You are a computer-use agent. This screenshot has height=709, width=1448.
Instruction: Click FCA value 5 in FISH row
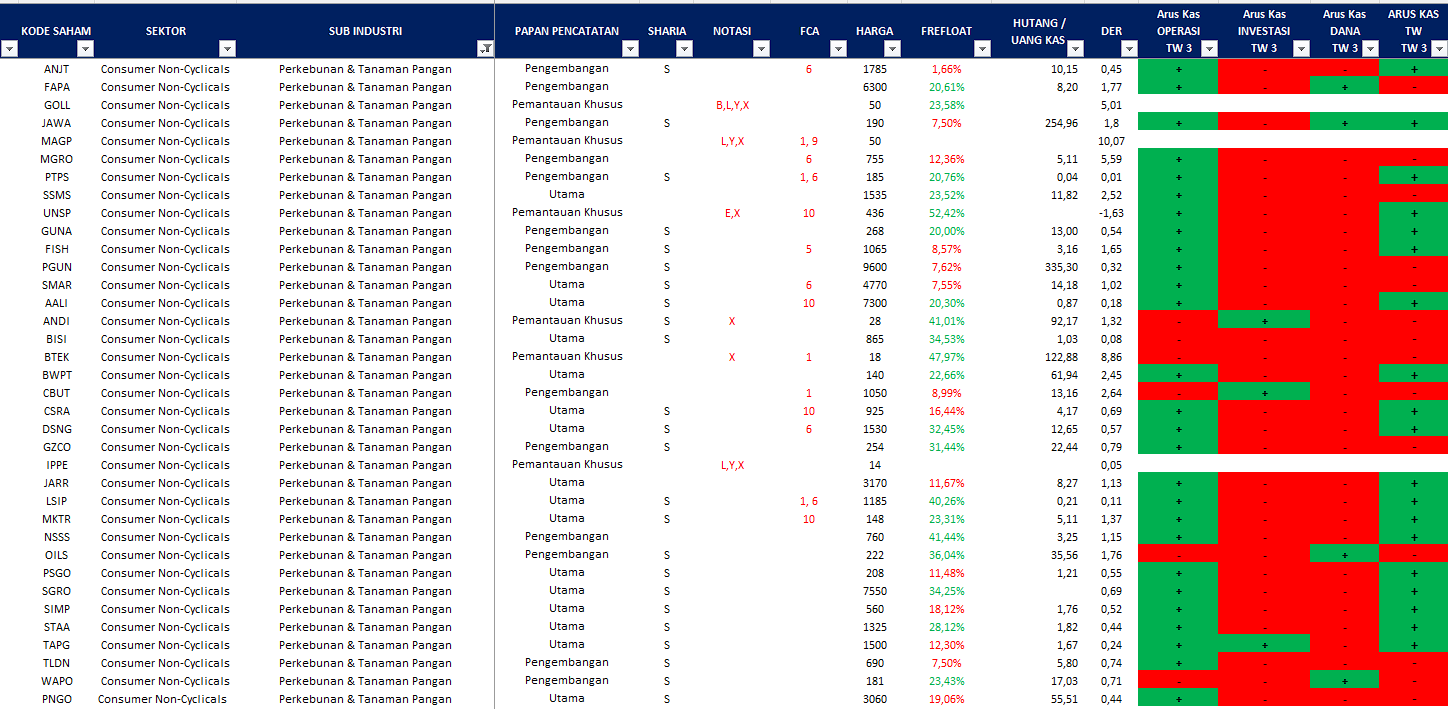coord(809,249)
